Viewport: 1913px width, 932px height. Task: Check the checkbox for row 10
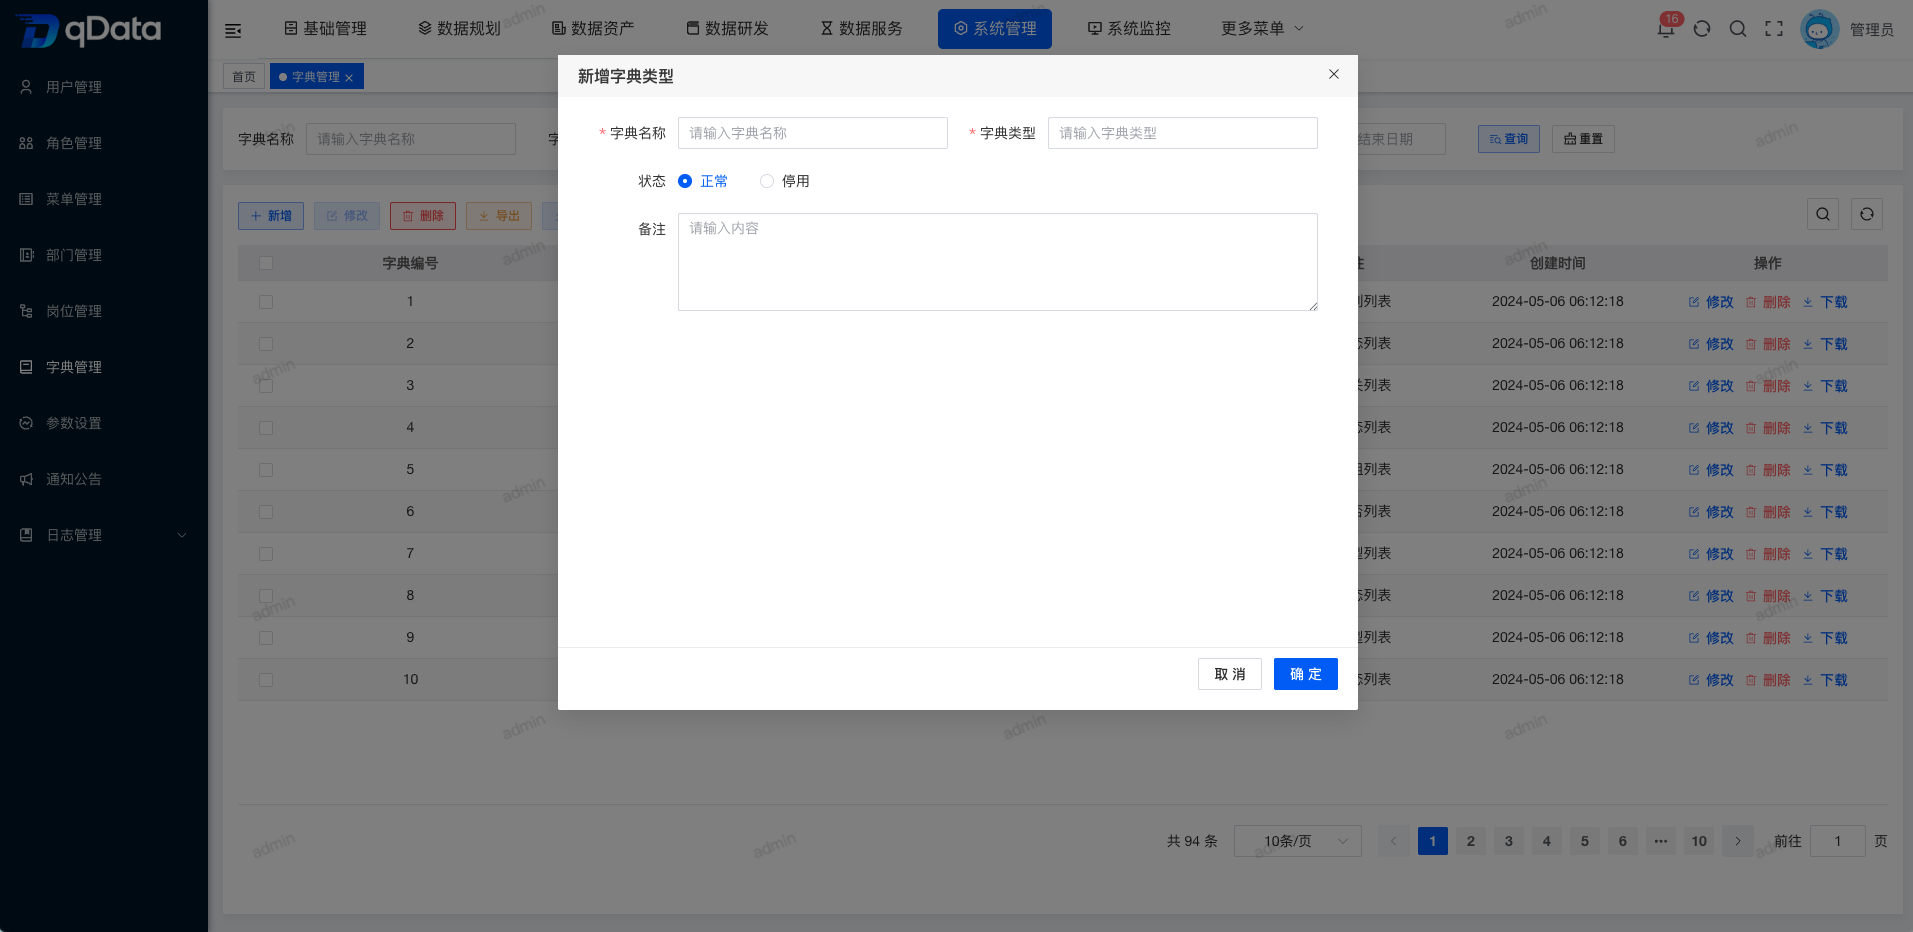click(266, 680)
